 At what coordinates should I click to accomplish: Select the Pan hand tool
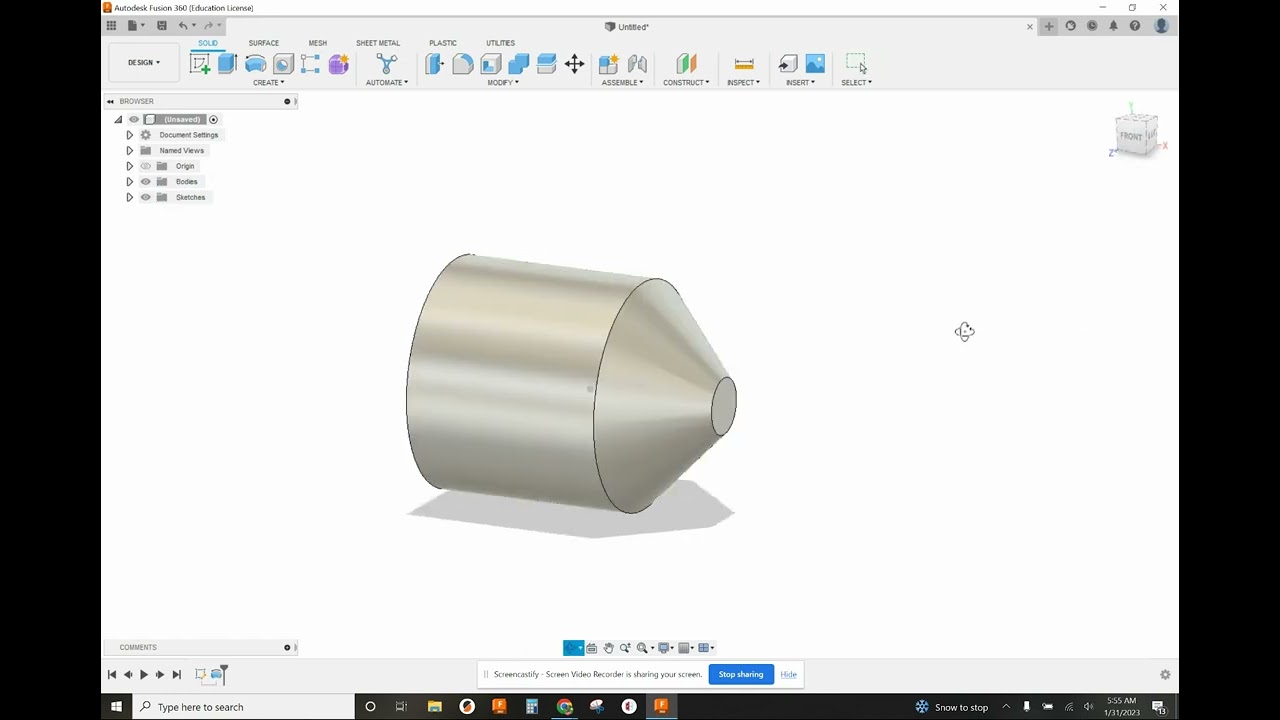click(608, 648)
